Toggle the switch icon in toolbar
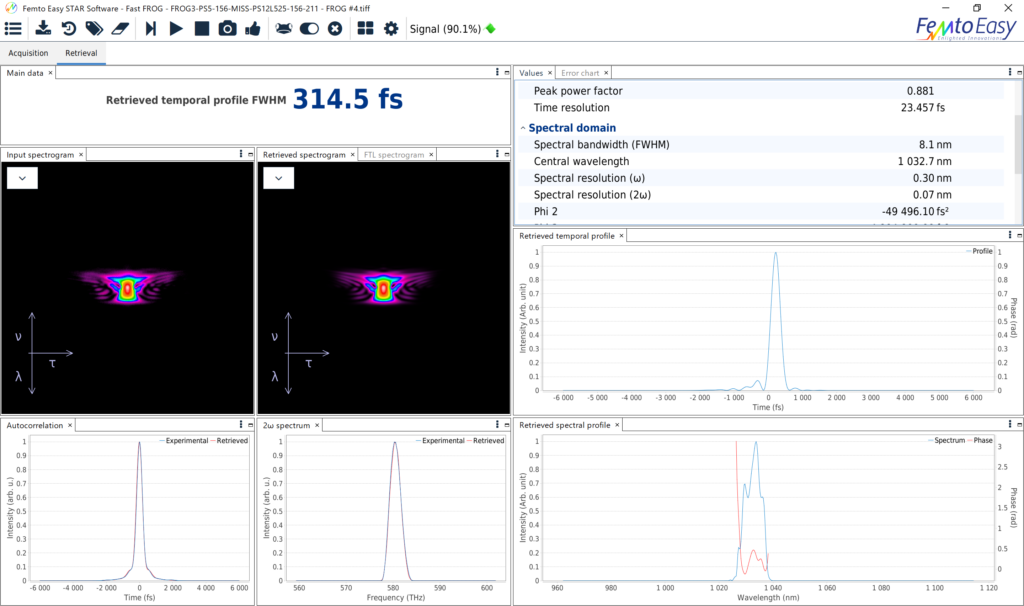The height and width of the screenshot is (606, 1024). point(309,29)
